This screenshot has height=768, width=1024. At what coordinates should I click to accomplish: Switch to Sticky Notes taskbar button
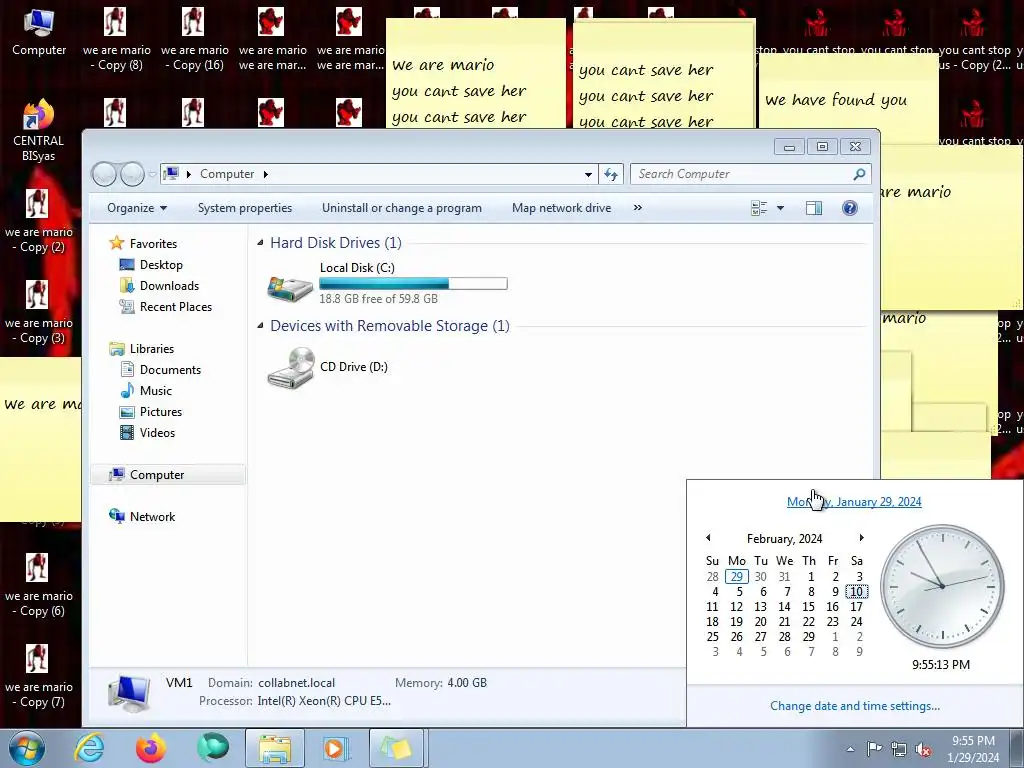(398, 748)
